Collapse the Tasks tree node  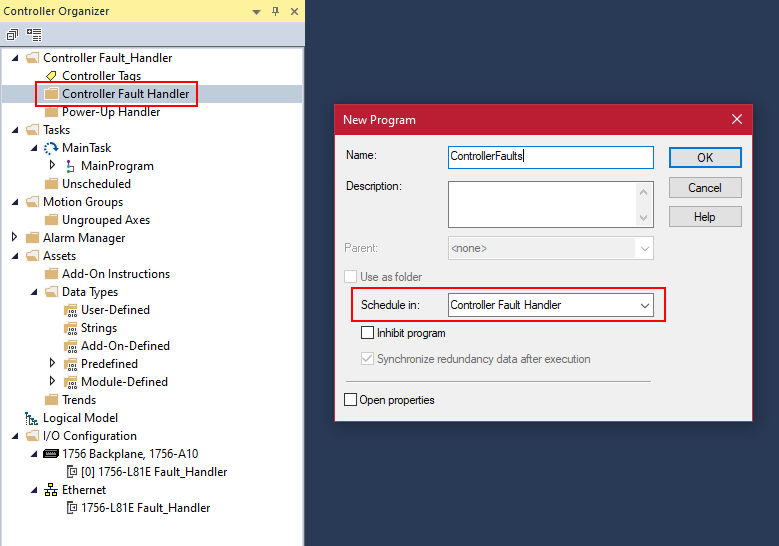15,130
